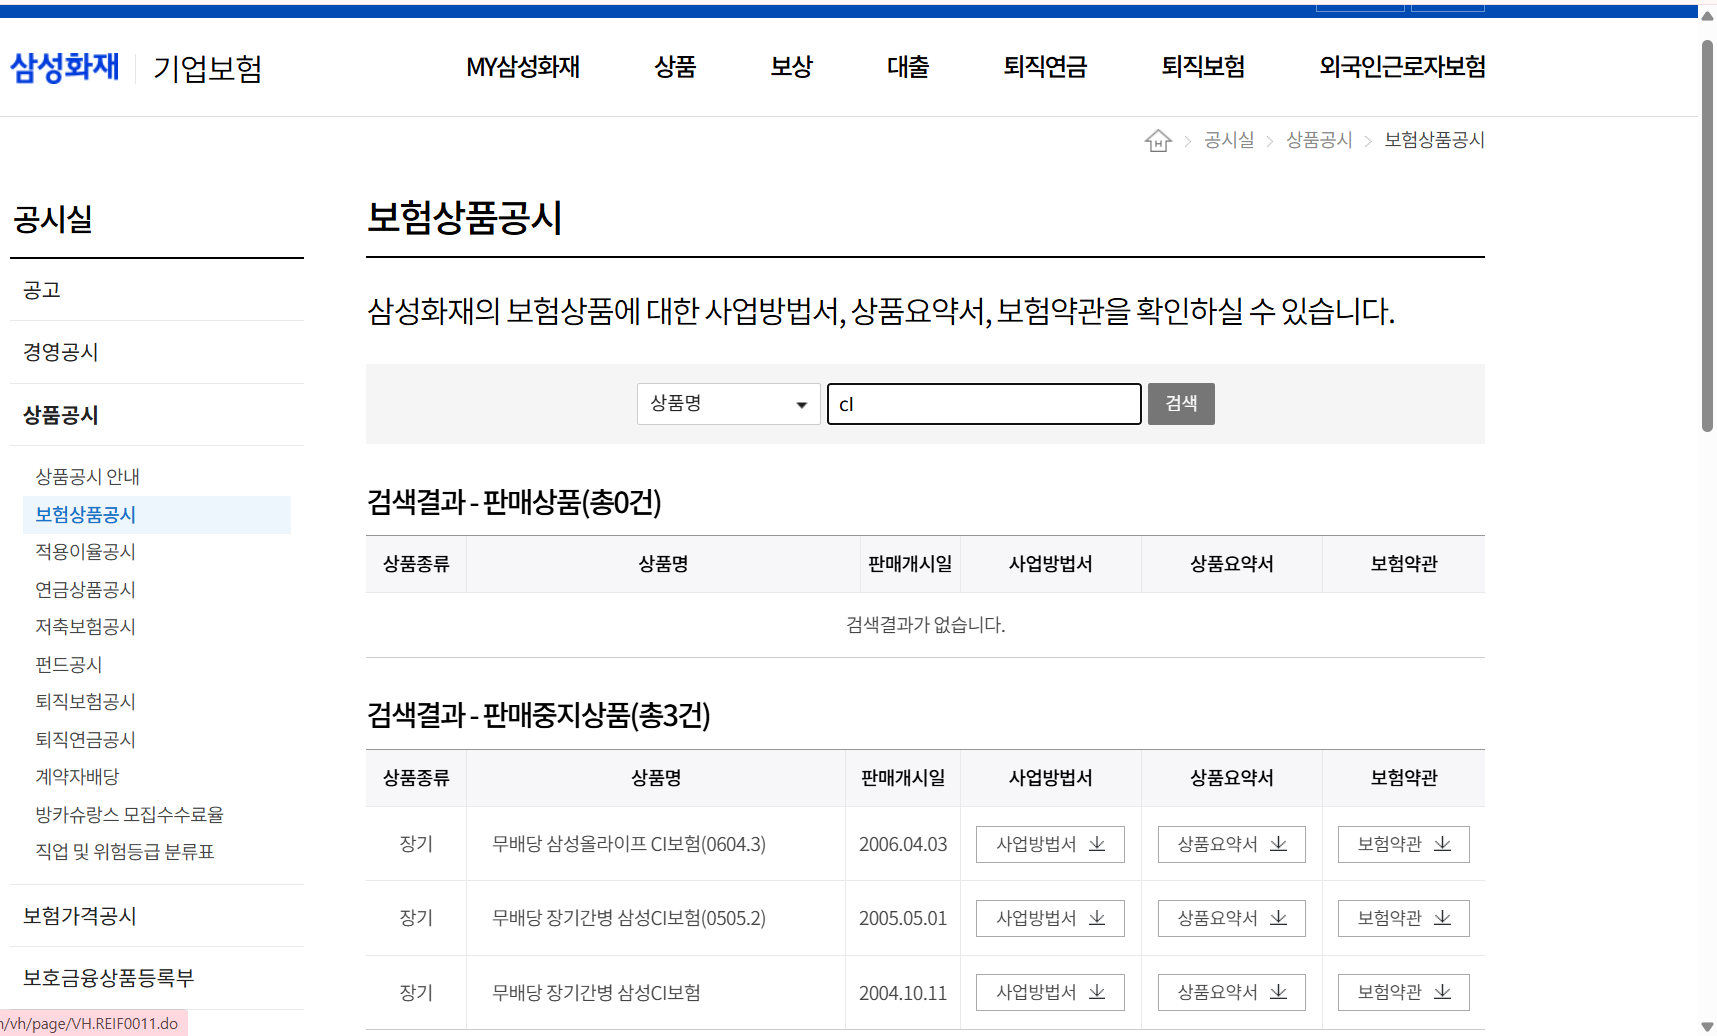Select 보험상품공시 in sidebar

157,514
